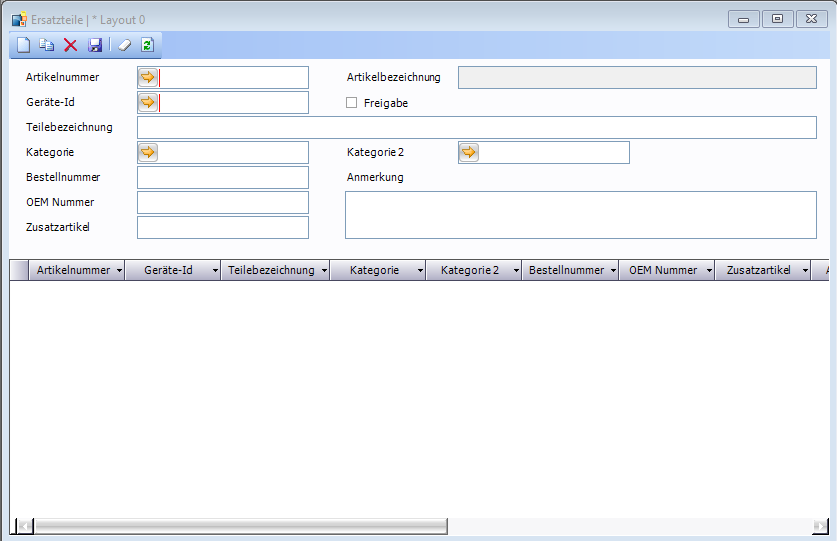Viewport: 837px width, 541px height.
Task: Click into the Teilebezeichnung text field
Action: coord(476,127)
